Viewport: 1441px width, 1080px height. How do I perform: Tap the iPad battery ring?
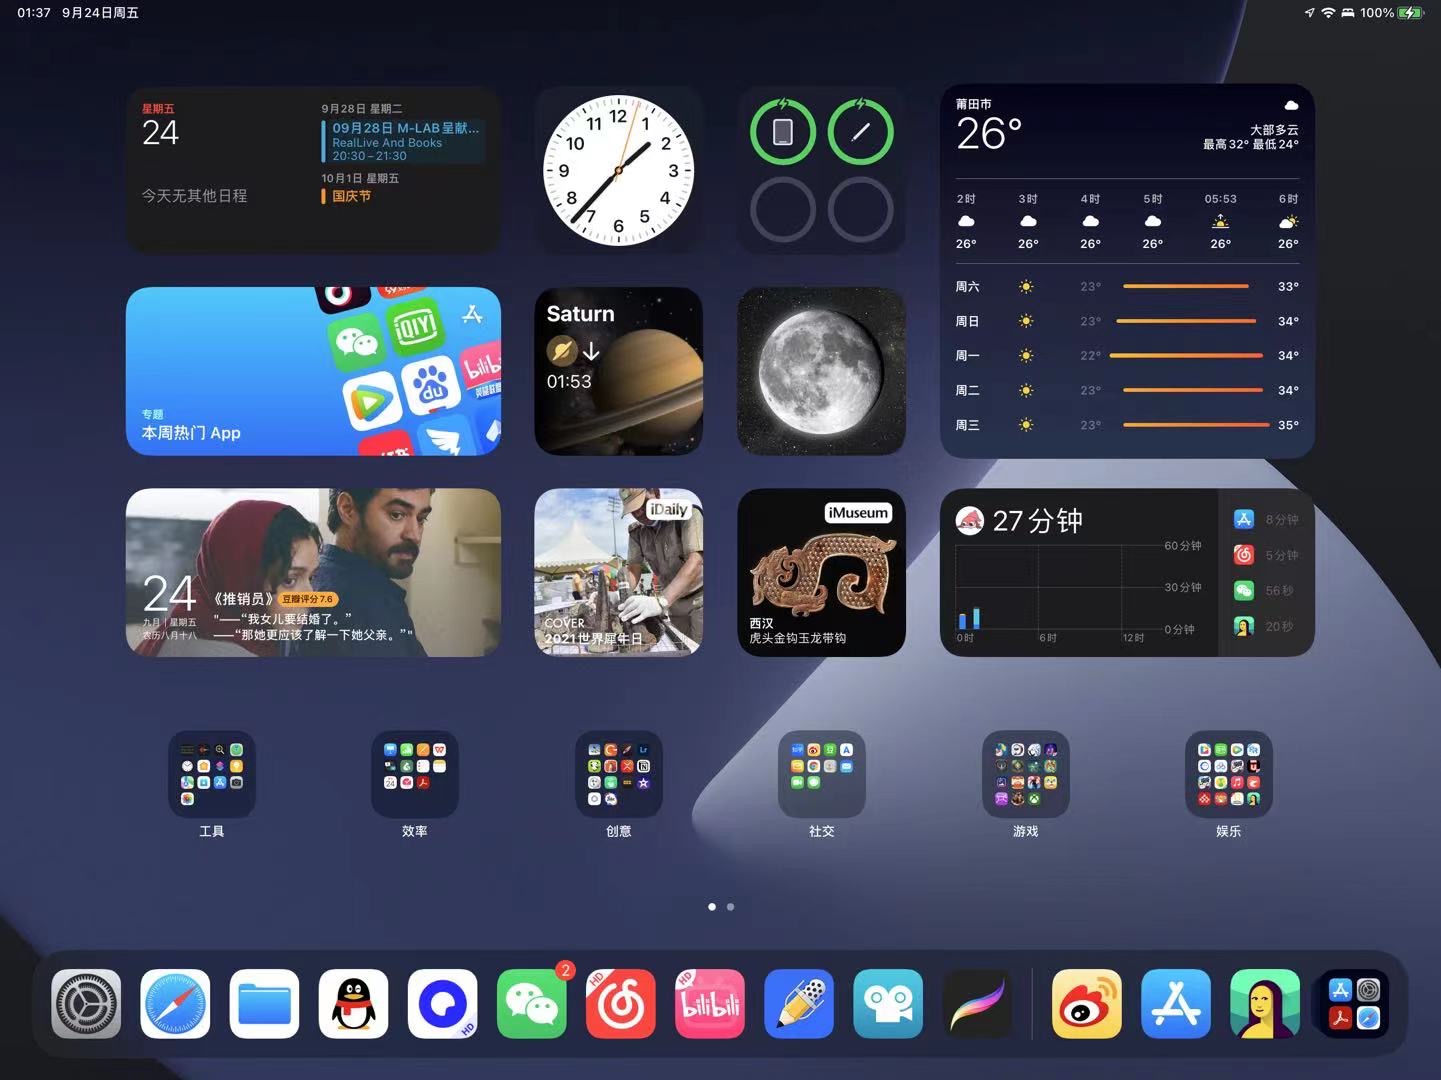(783, 131)
